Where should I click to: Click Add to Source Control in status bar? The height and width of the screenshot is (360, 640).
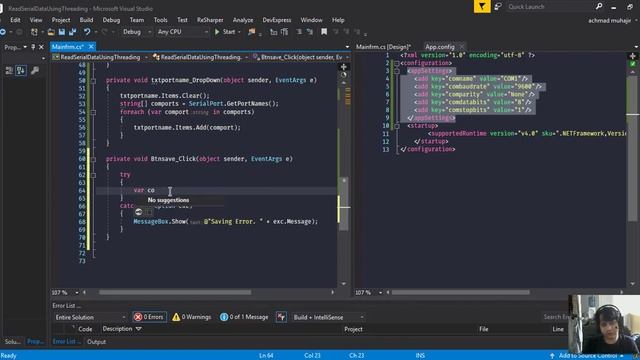[x=587, y=356]
